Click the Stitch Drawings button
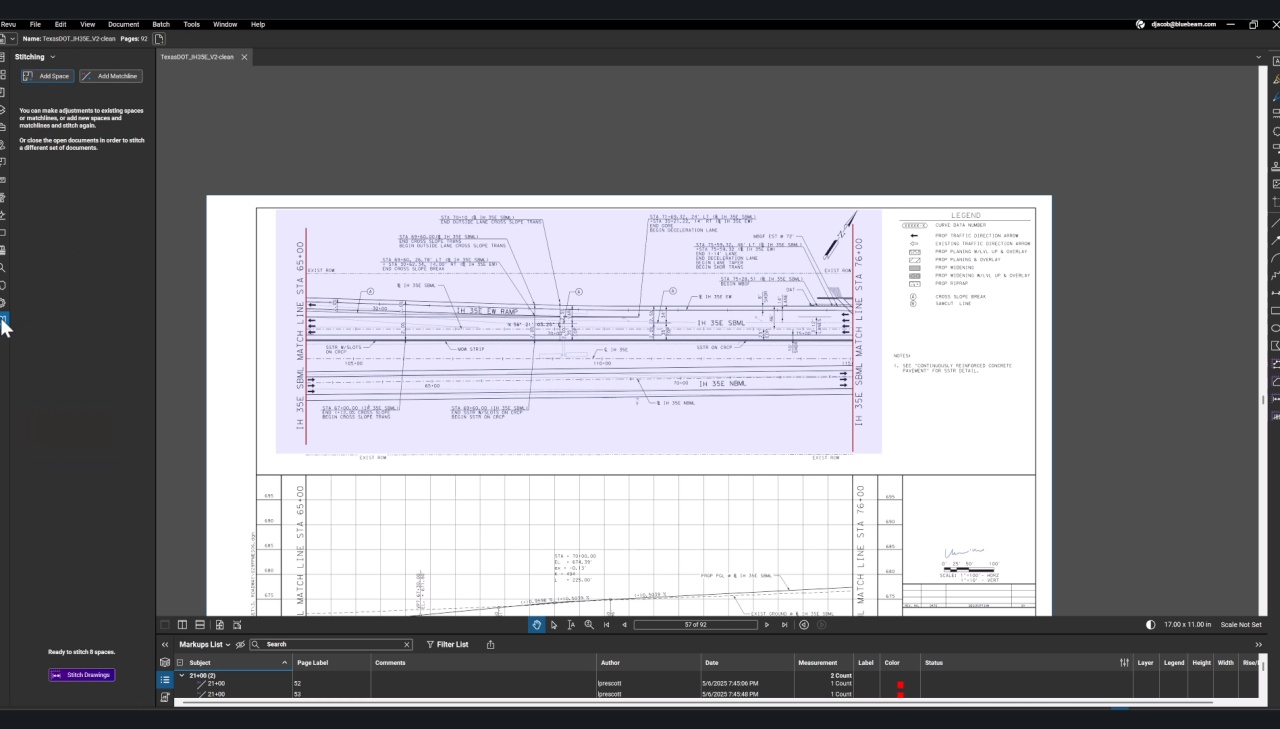 (81, 675)
